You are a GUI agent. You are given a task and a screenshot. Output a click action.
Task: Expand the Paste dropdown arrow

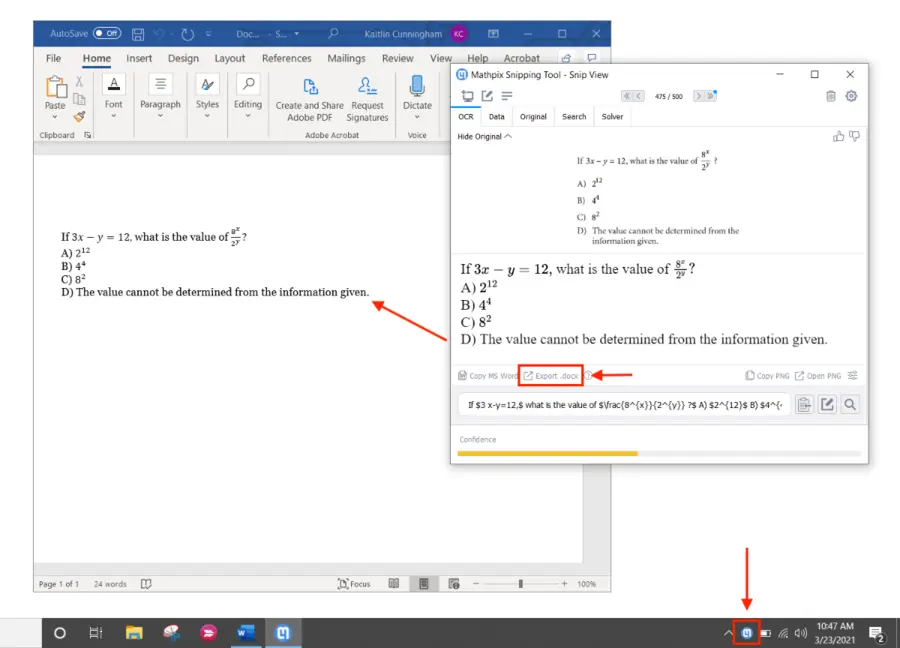55,117
